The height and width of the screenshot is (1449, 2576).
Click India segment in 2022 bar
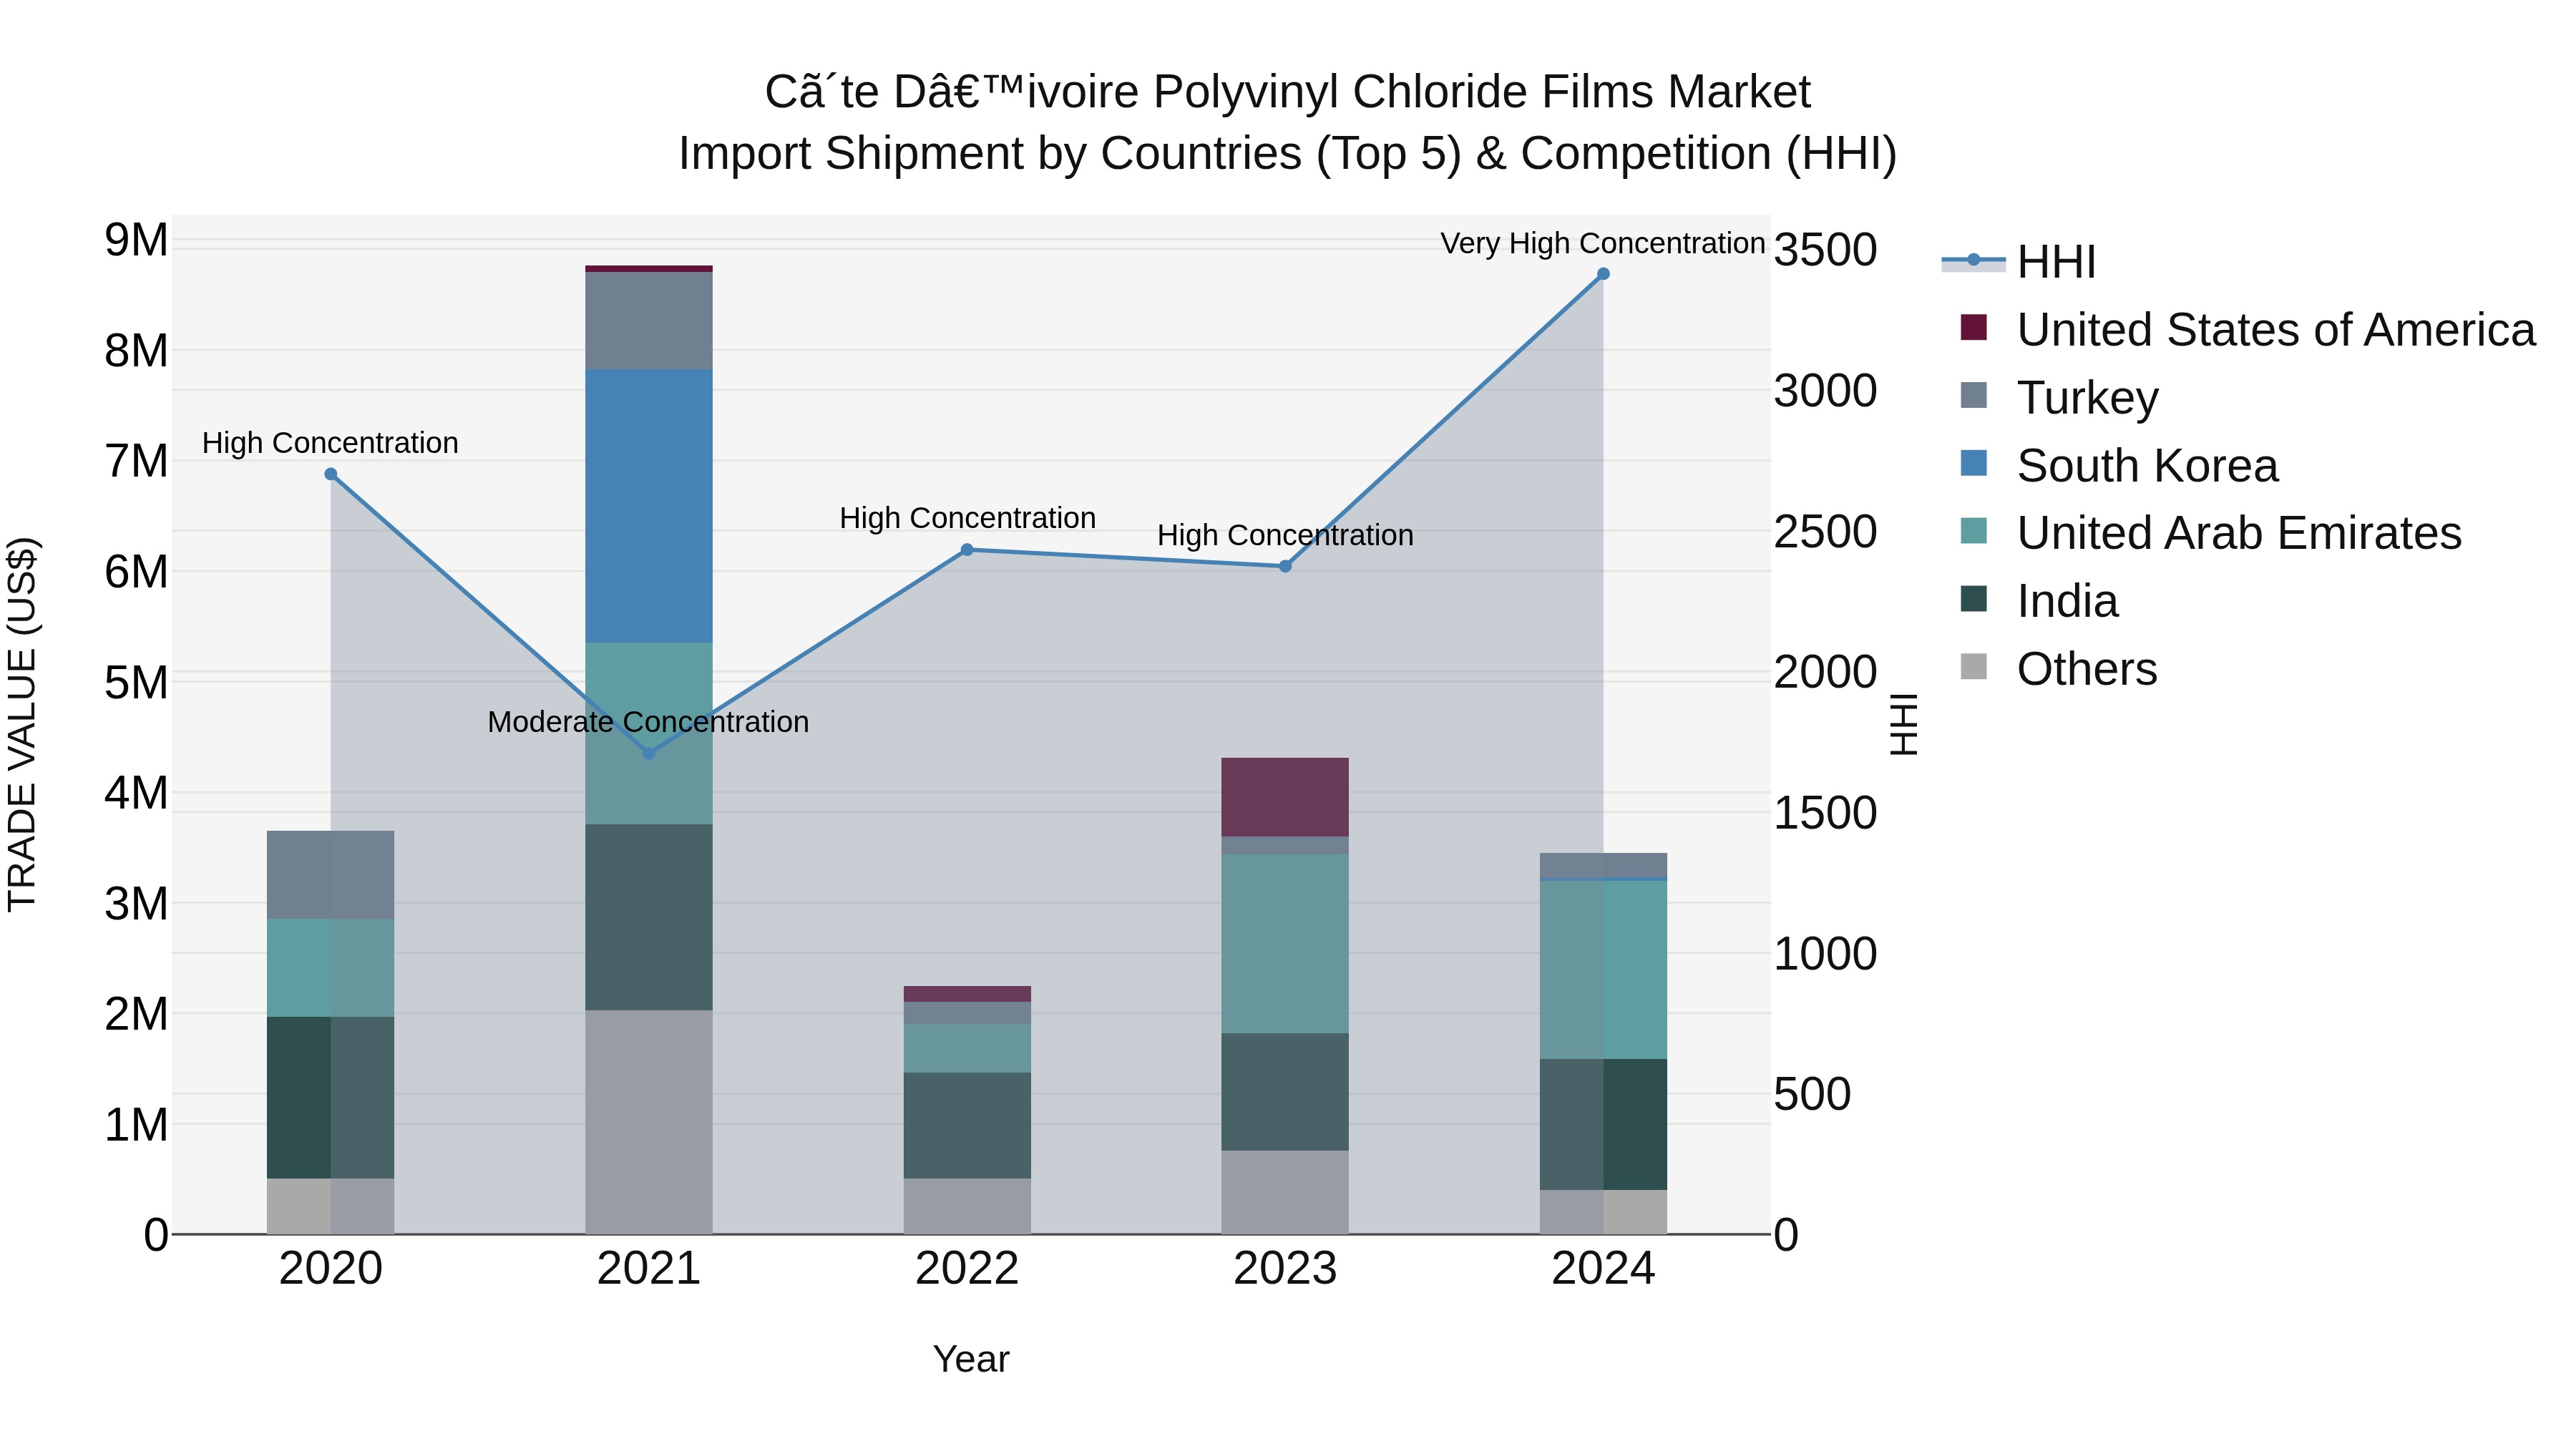[967, 1125]
